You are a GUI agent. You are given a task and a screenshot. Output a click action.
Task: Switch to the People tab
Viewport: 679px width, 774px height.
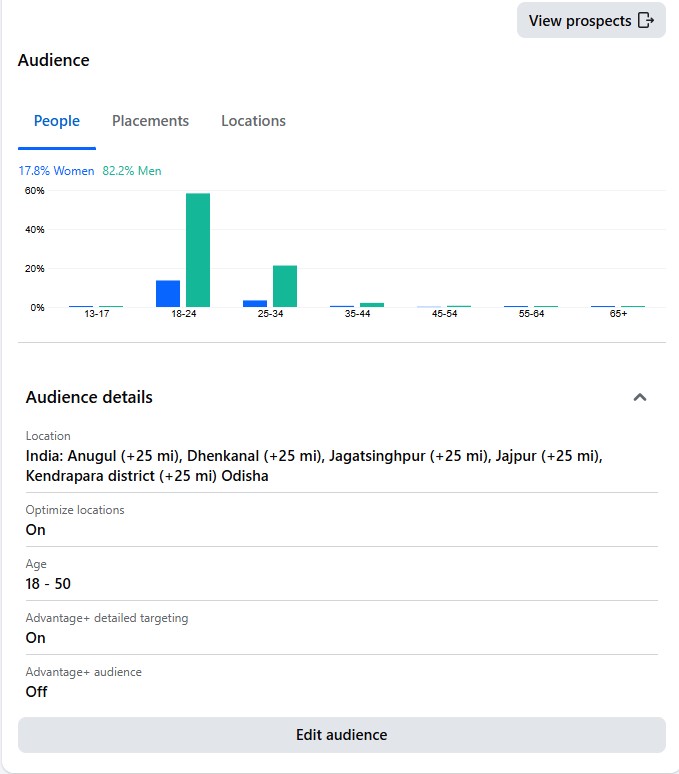pyautogui.click(x=57, y=121)
